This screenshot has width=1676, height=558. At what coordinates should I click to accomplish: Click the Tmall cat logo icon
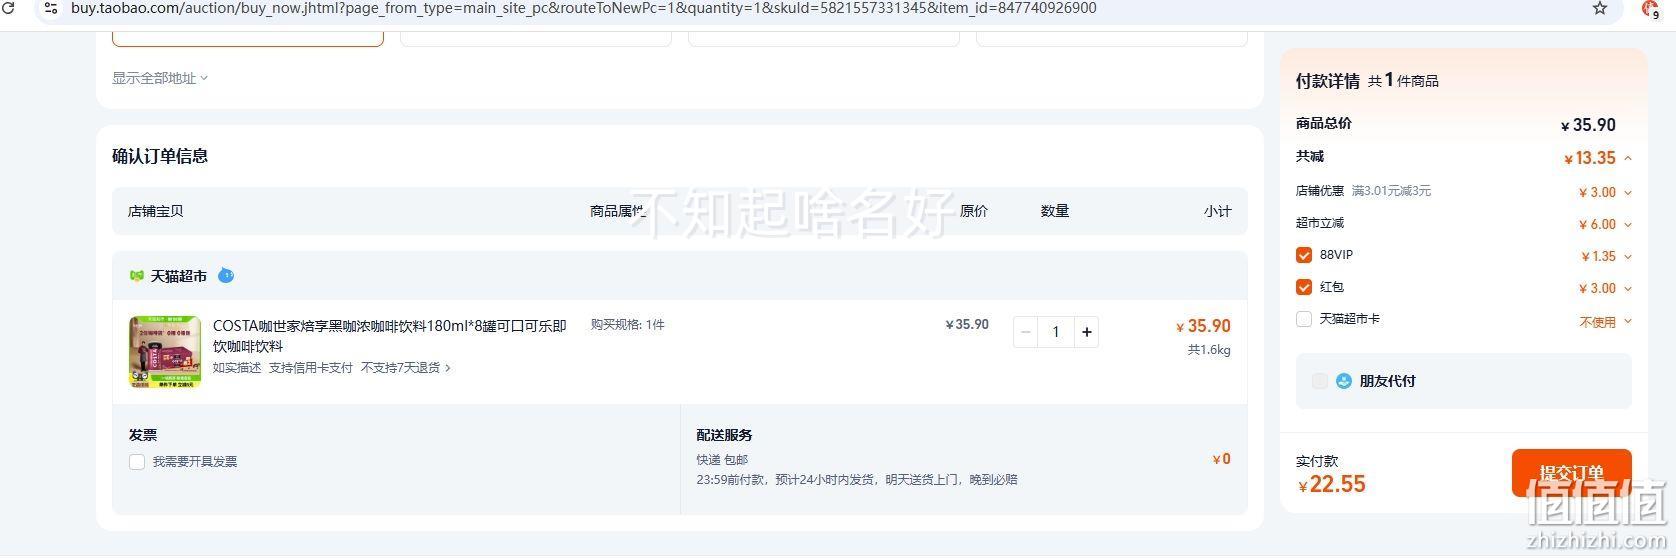click(137, 276)
